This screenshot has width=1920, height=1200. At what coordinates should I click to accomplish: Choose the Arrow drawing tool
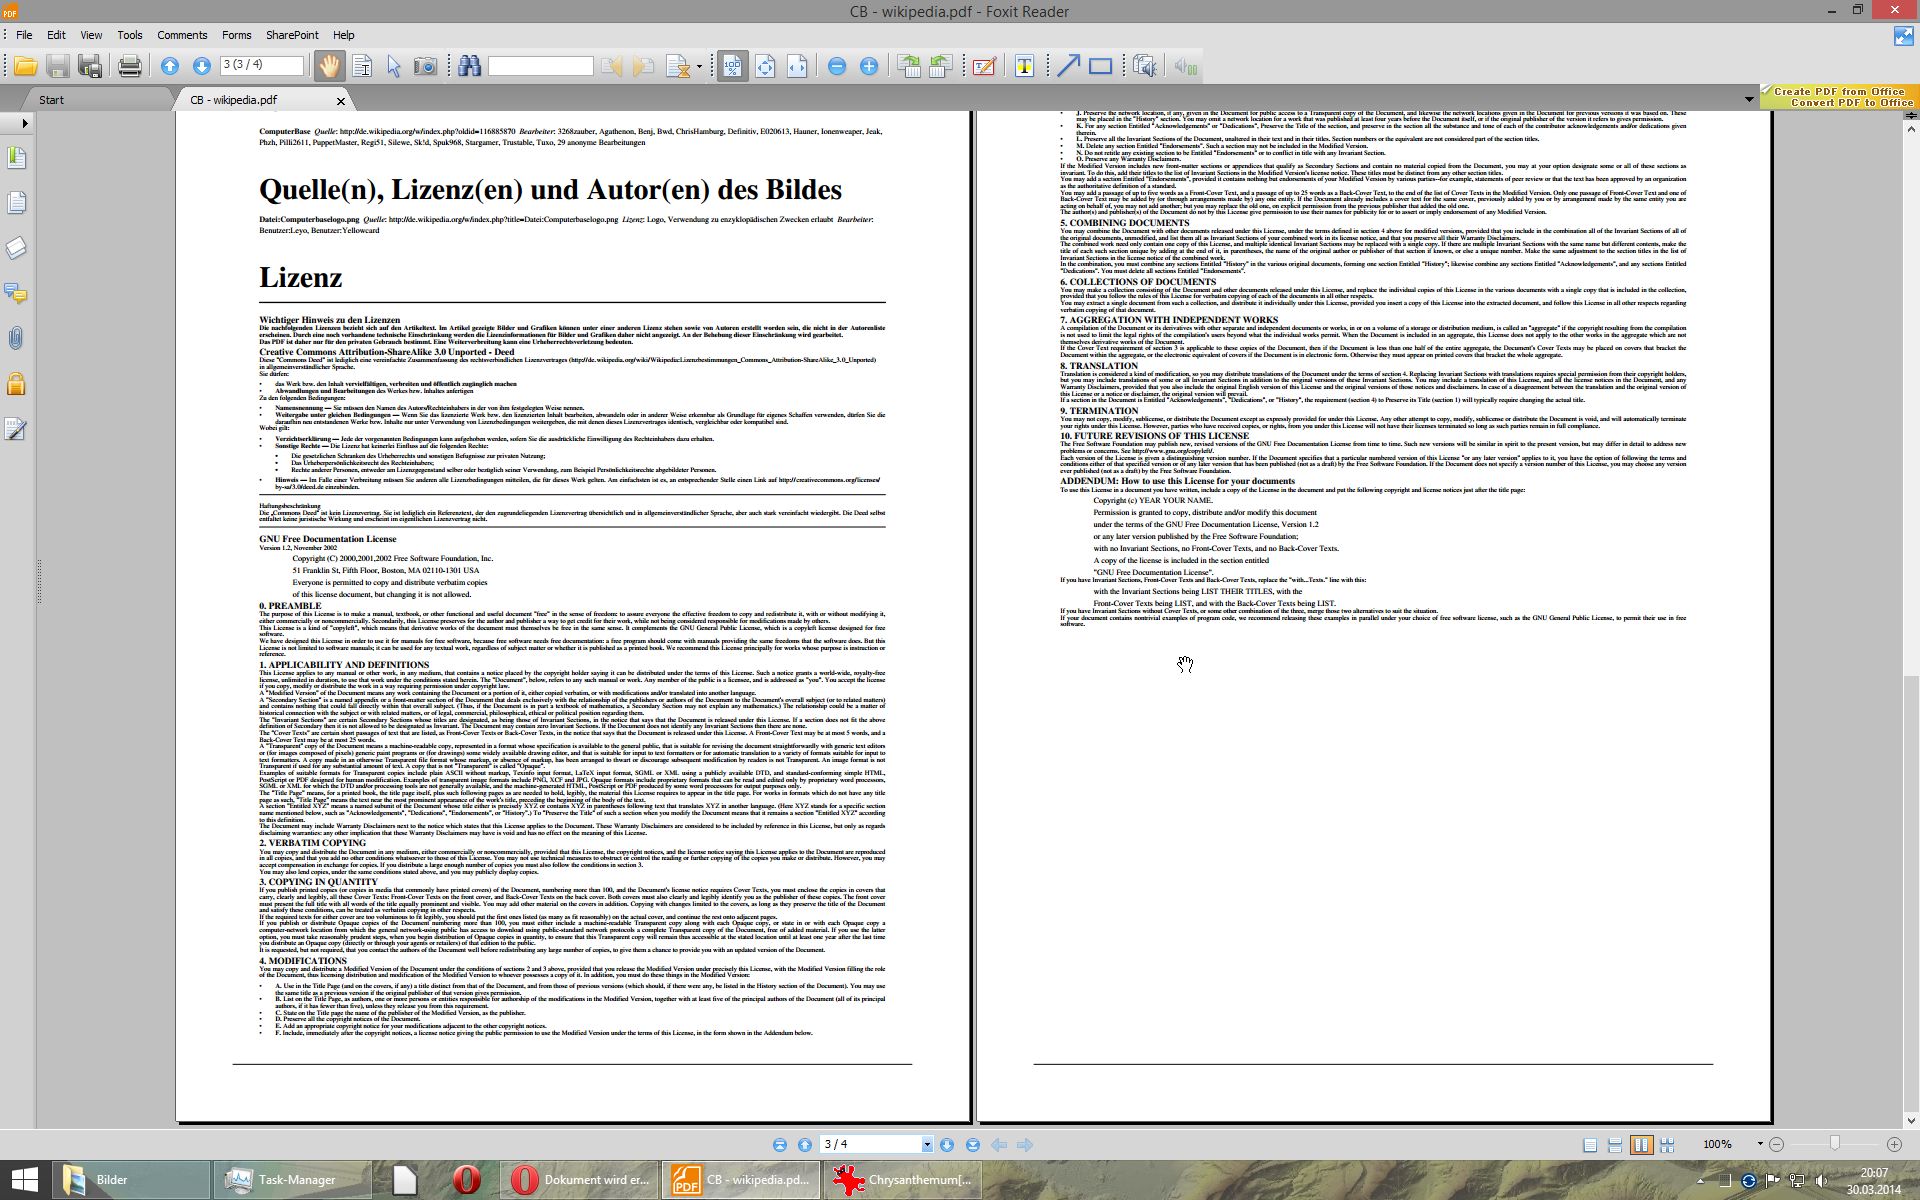pyautogui.click(x=1068, y=66)
